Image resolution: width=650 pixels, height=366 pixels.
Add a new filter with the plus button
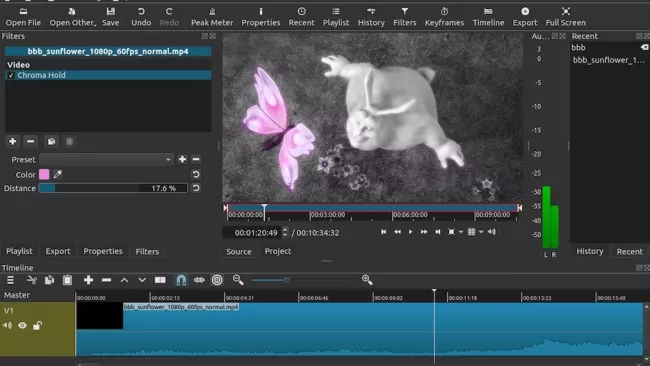tap(12, 141)
